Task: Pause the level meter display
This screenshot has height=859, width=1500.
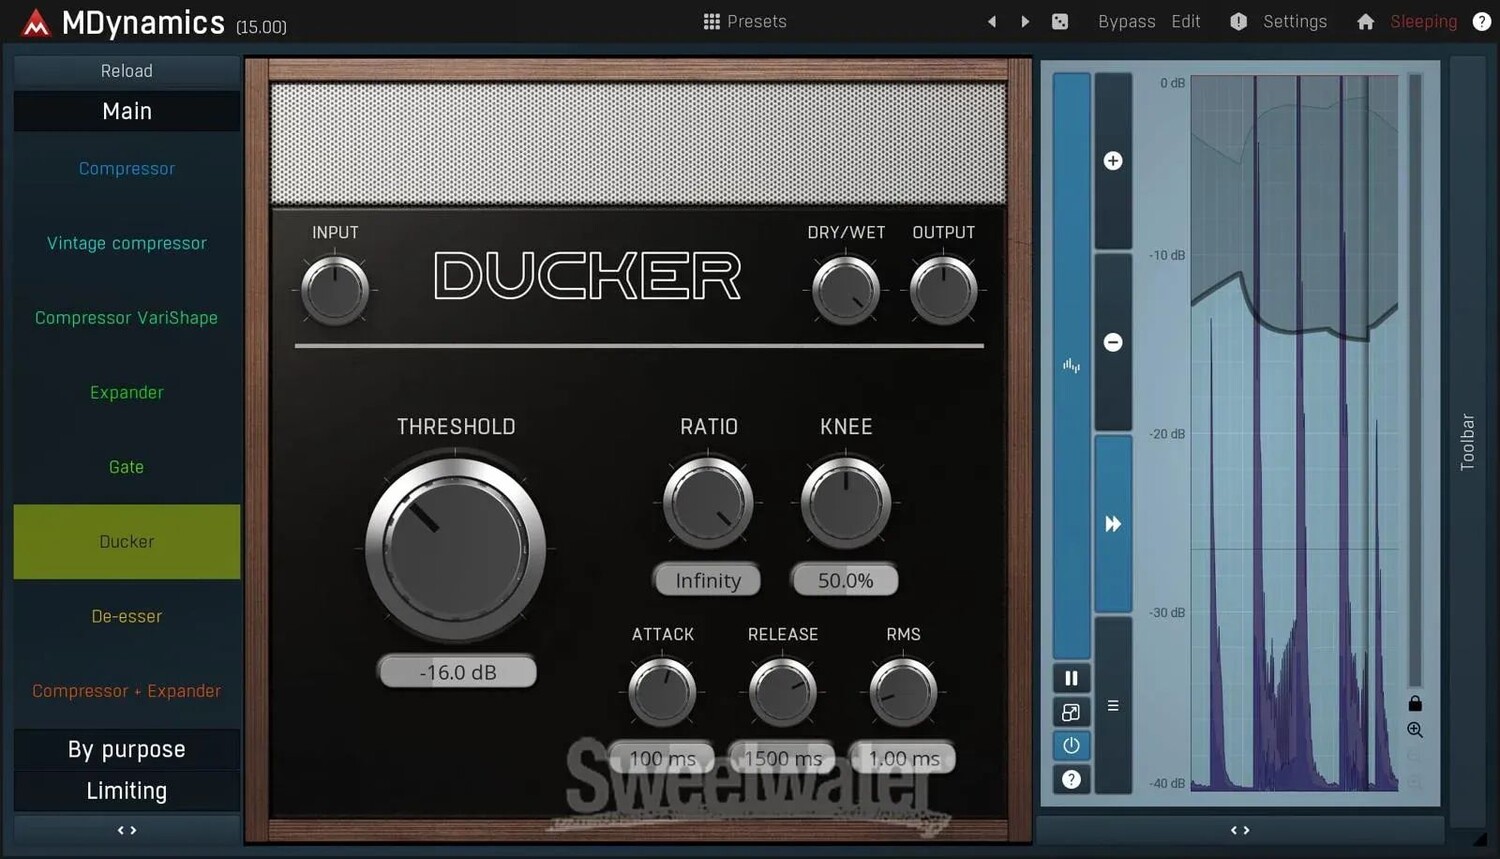Action: 1071,678
